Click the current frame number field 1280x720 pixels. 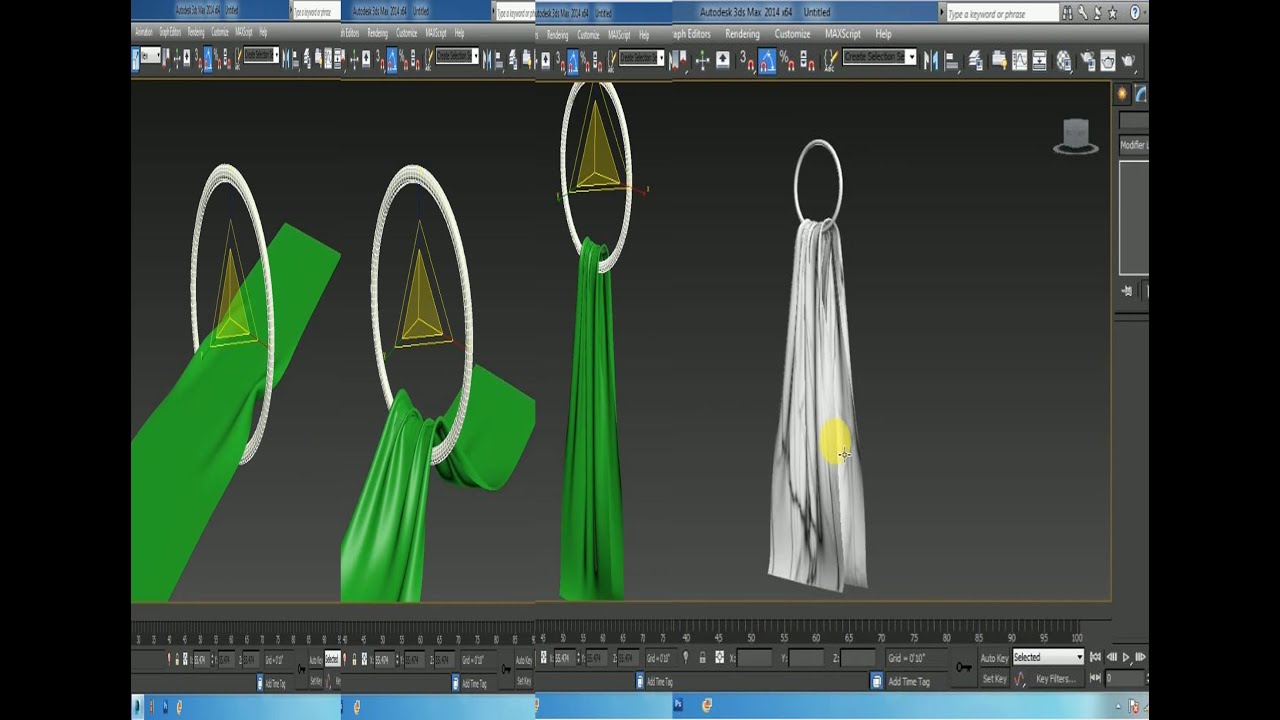click(1124, 679)
